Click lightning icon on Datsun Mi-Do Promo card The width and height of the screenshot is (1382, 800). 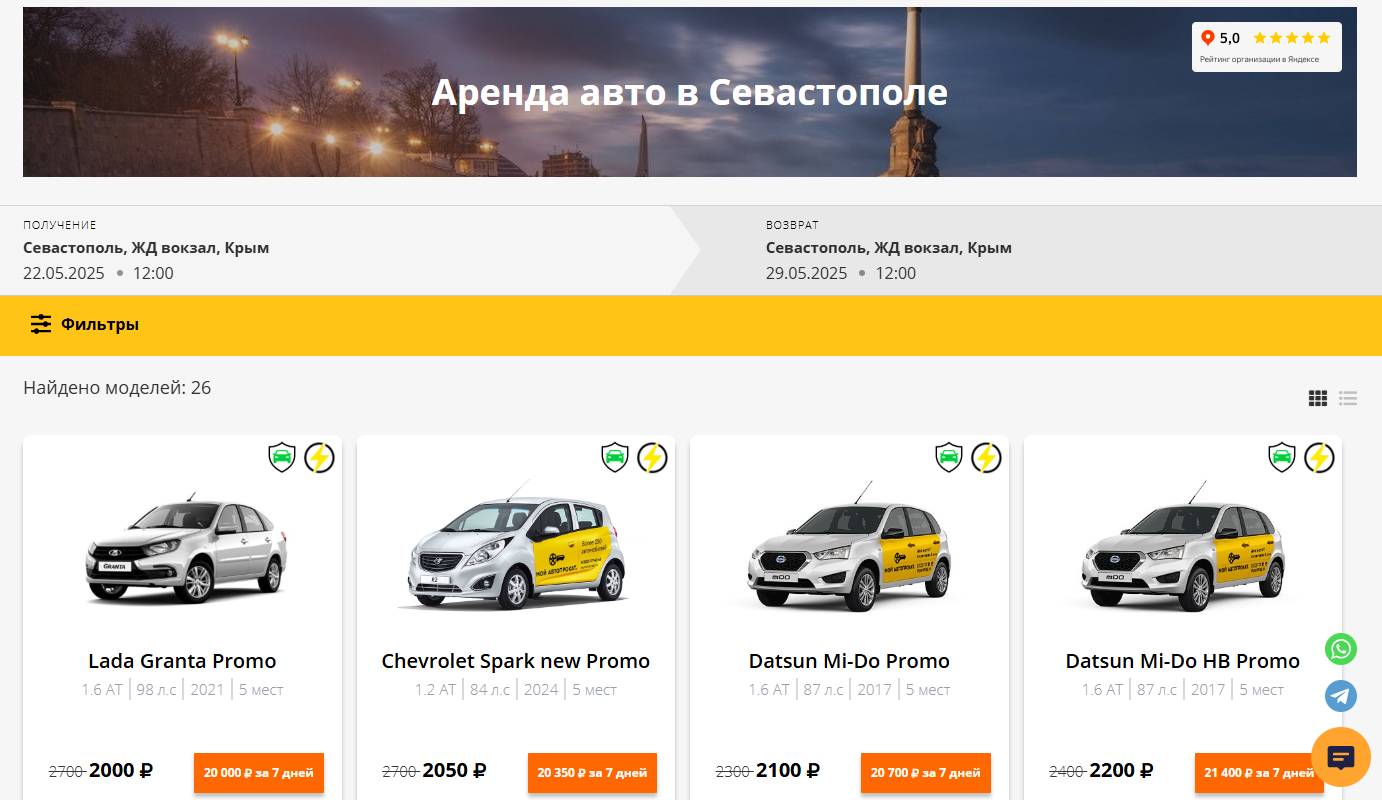coord(986,458)
